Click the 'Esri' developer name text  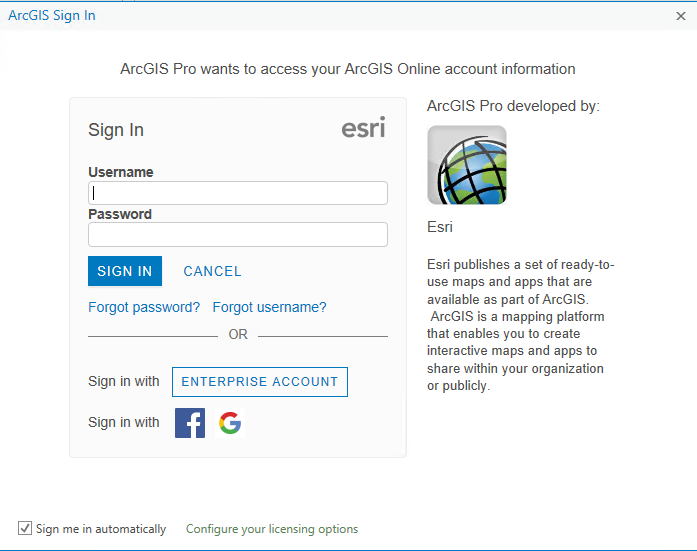pyautogui.click(x=440, y=227)
